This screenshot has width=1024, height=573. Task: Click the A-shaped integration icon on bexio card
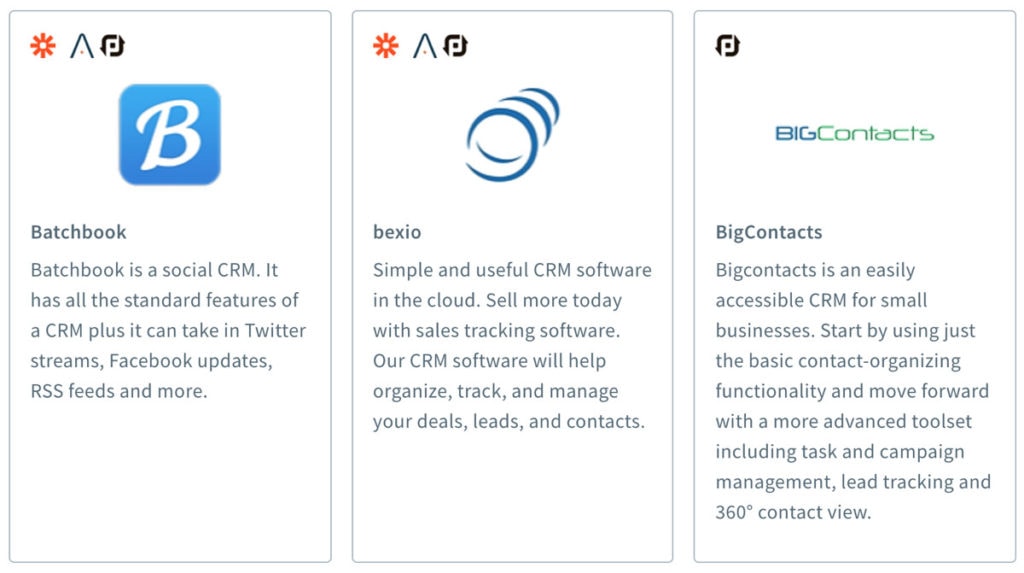coord(424,46)
